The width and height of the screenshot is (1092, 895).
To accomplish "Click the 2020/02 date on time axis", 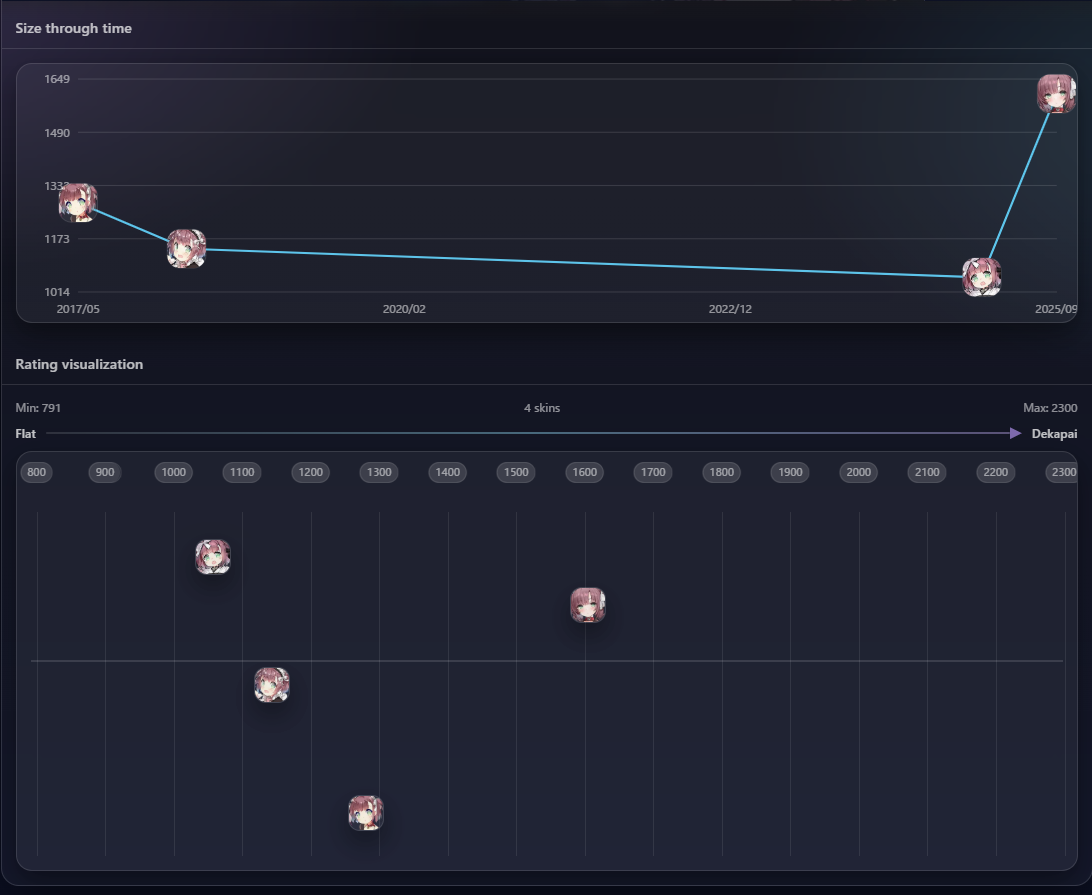I will point(404,309).
